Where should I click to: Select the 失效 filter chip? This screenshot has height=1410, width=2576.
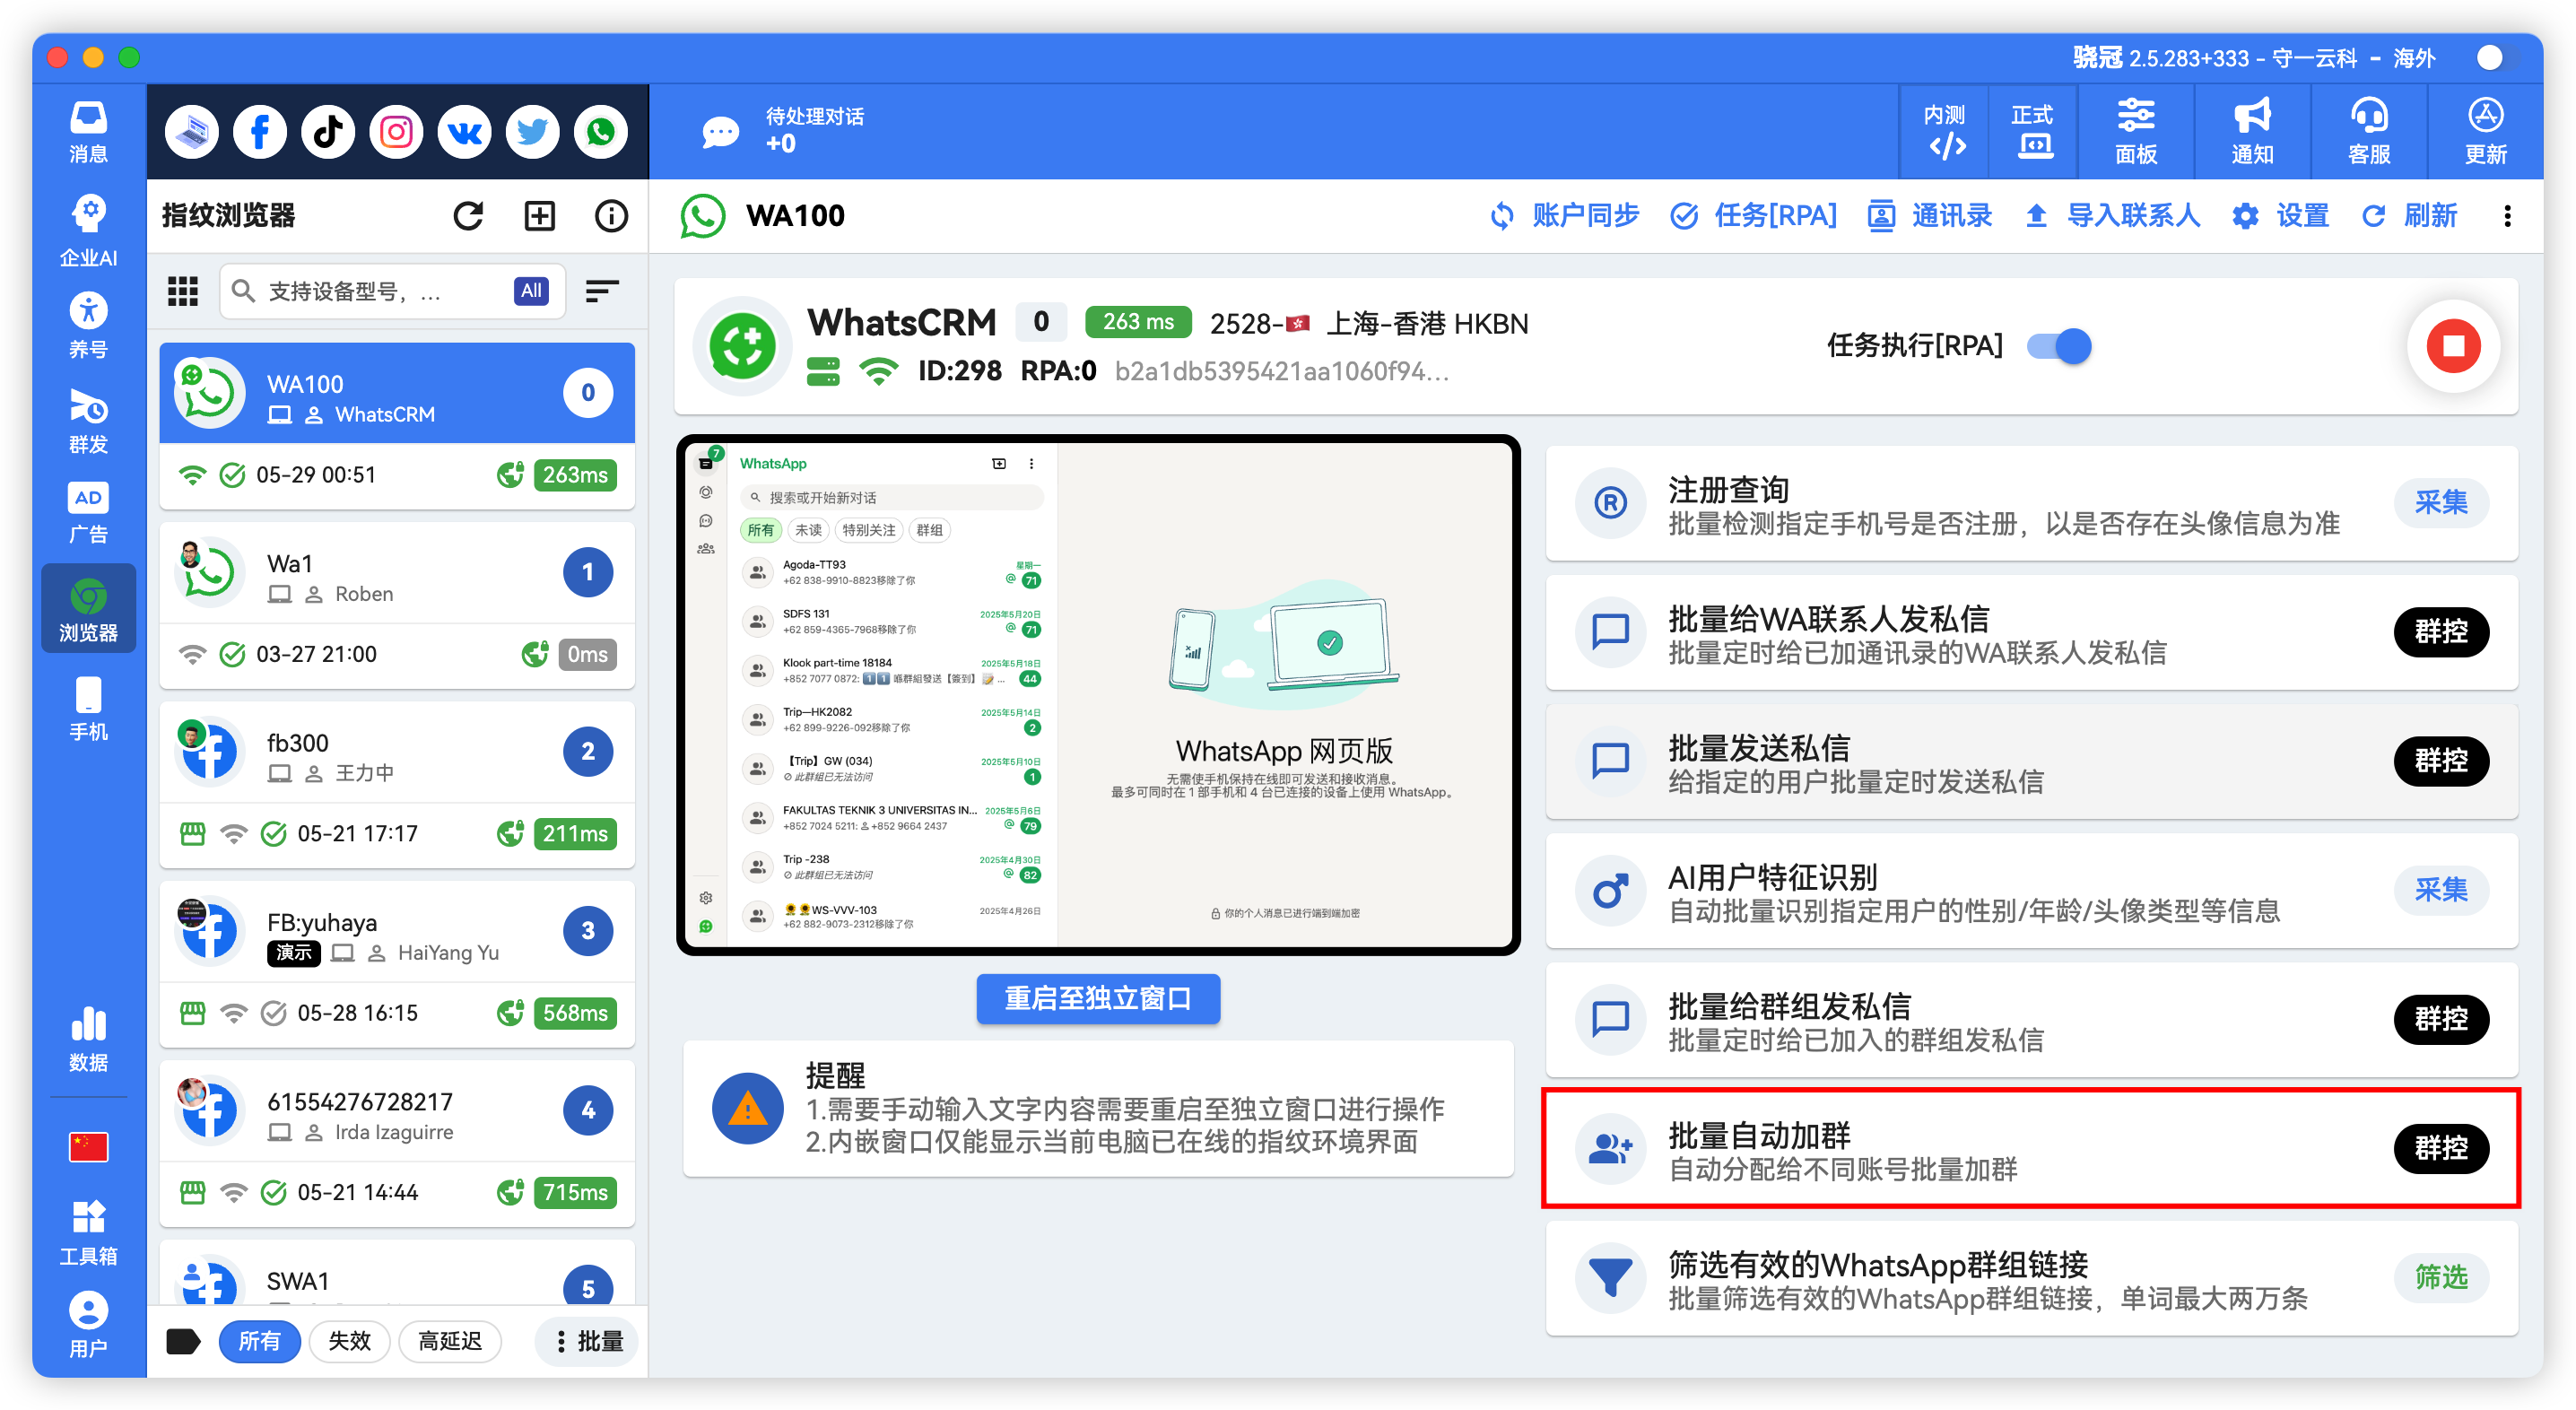point(349,1341)
